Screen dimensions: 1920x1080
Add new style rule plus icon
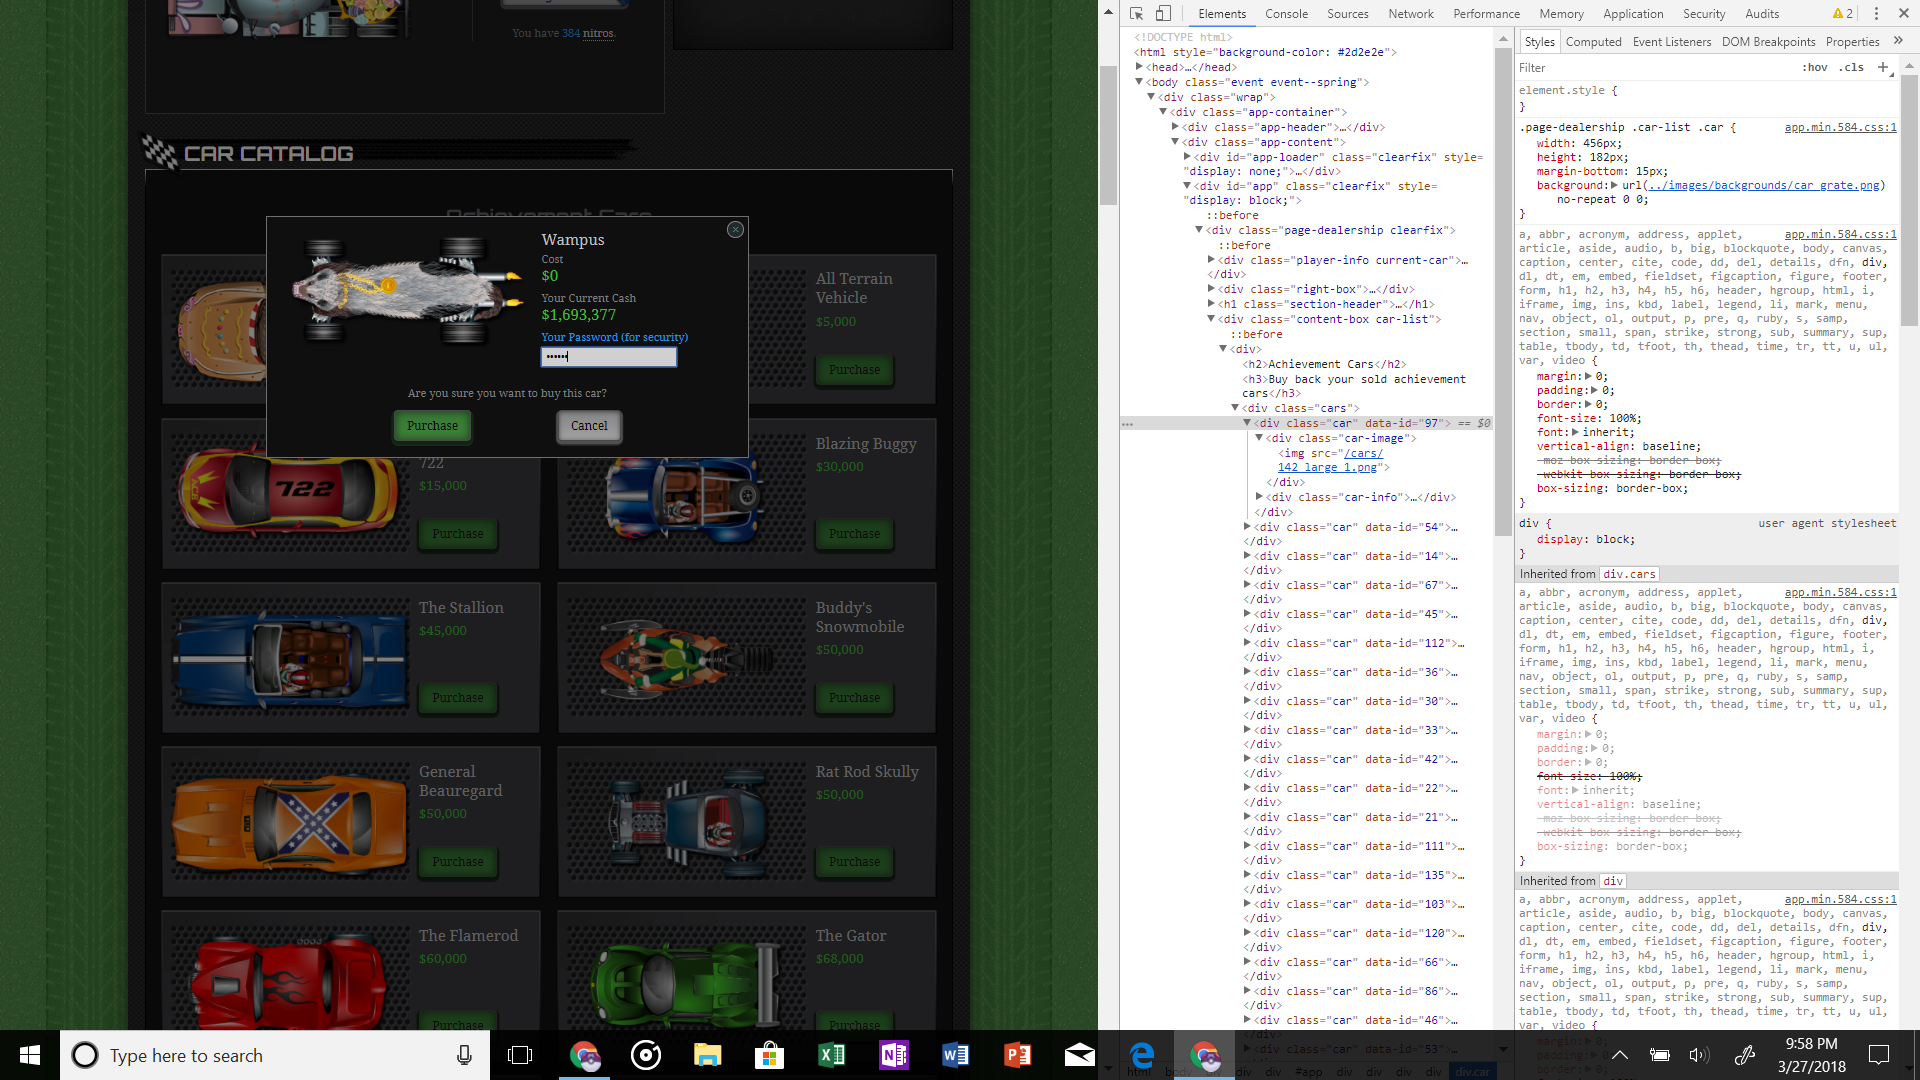click(1883, 67)
